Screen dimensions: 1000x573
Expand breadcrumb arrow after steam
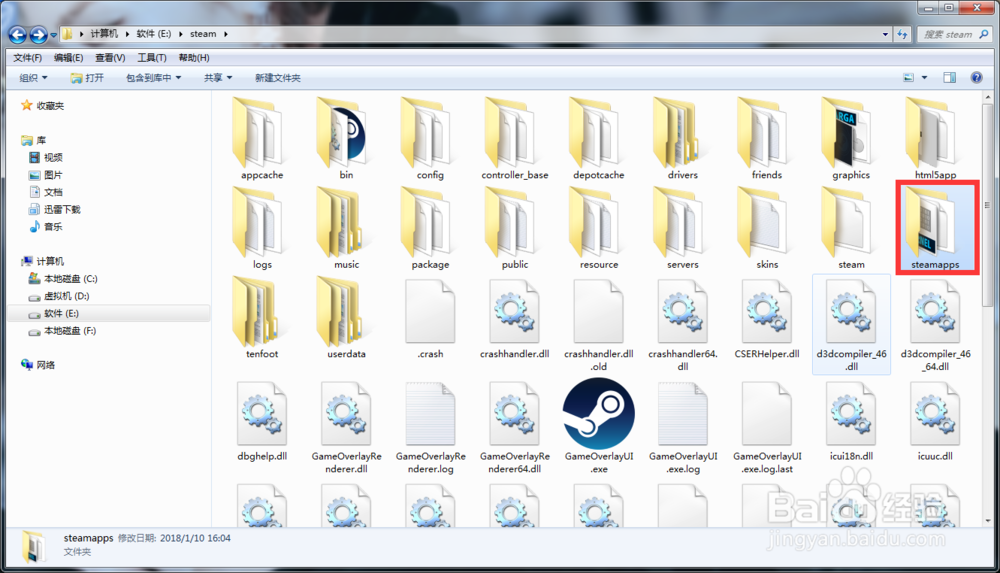[x=225, y=34]
